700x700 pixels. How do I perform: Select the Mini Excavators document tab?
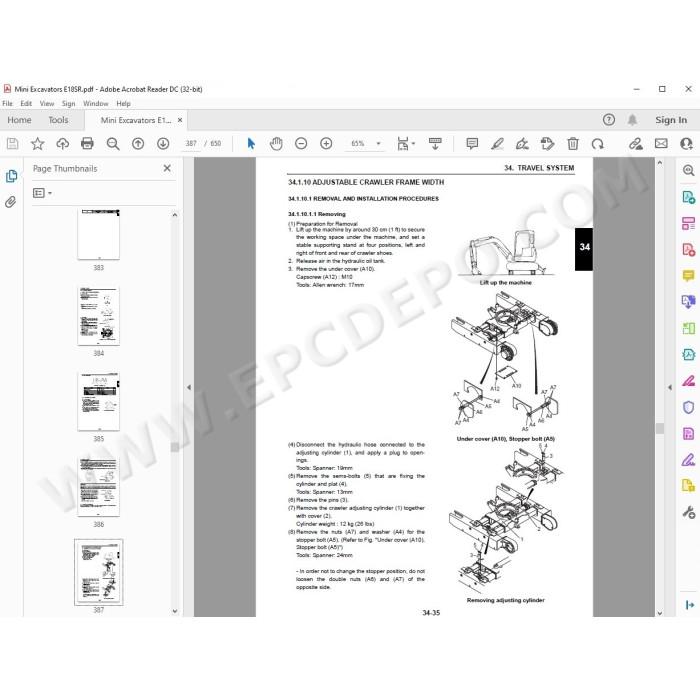[x=136, y=120]
